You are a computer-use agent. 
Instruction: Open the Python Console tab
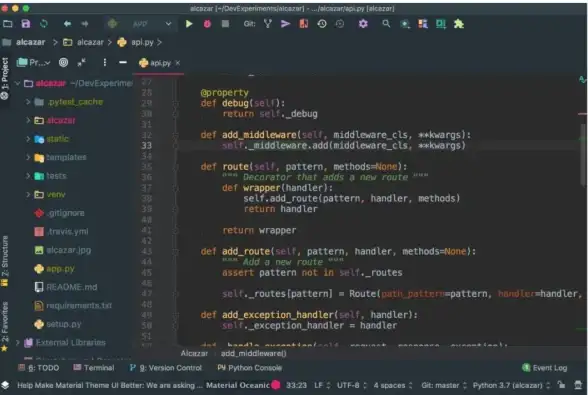[249, 368]
